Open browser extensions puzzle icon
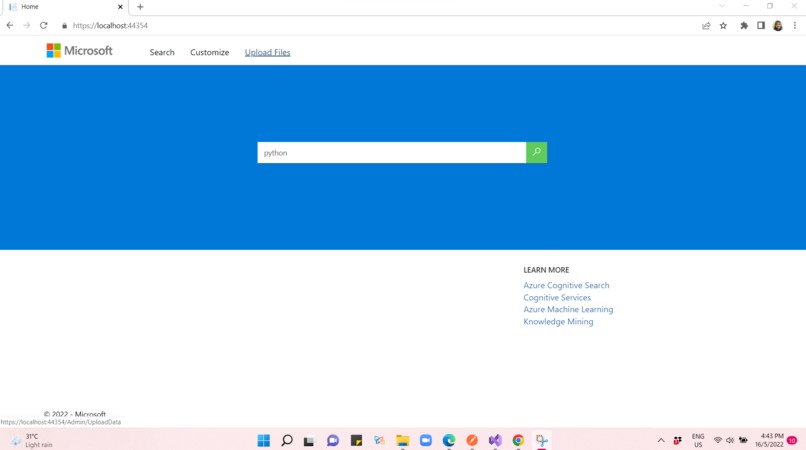Viewport: 806px width, 450px height. tap(744, 26)
